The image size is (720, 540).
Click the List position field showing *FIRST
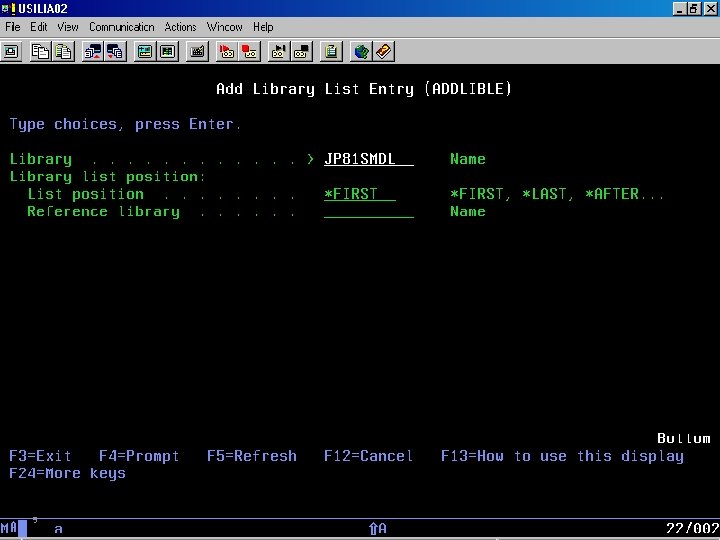click(x=360, y=194)
